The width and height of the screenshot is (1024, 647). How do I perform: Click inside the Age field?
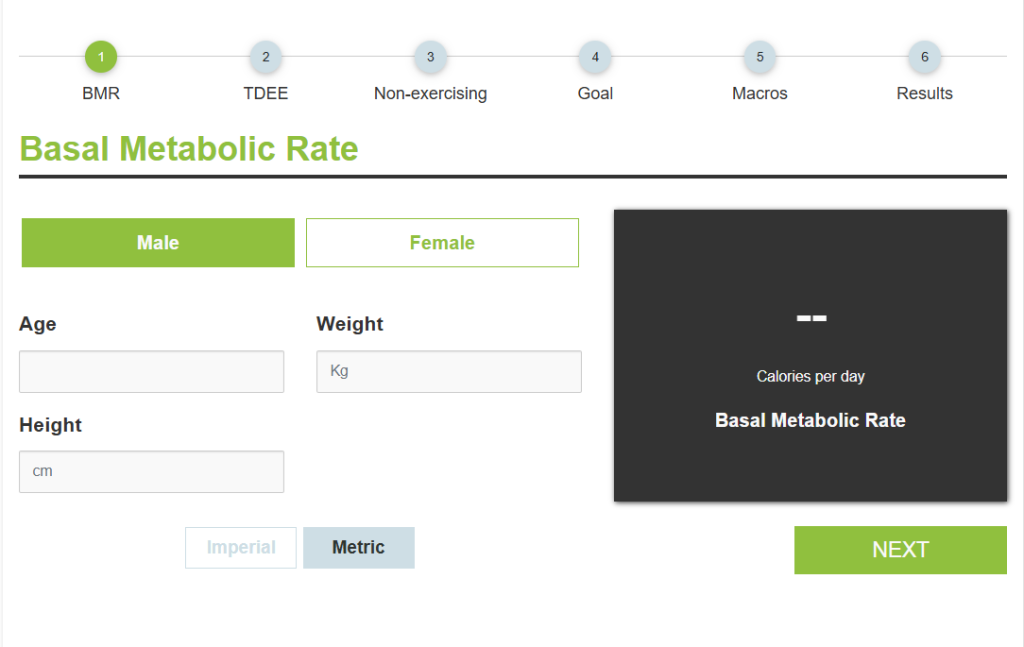click(151, 371)
